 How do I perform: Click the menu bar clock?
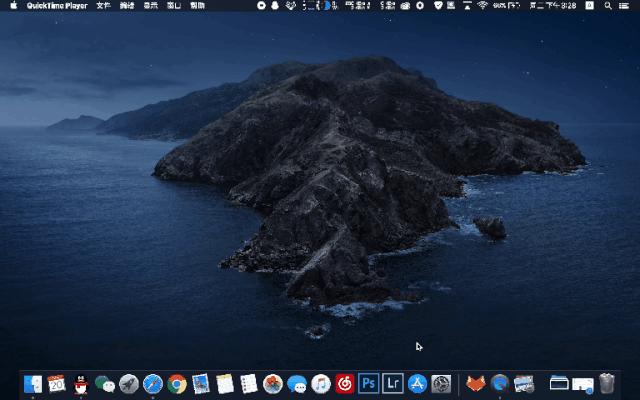pyautogui.click(x=555, y=5)
